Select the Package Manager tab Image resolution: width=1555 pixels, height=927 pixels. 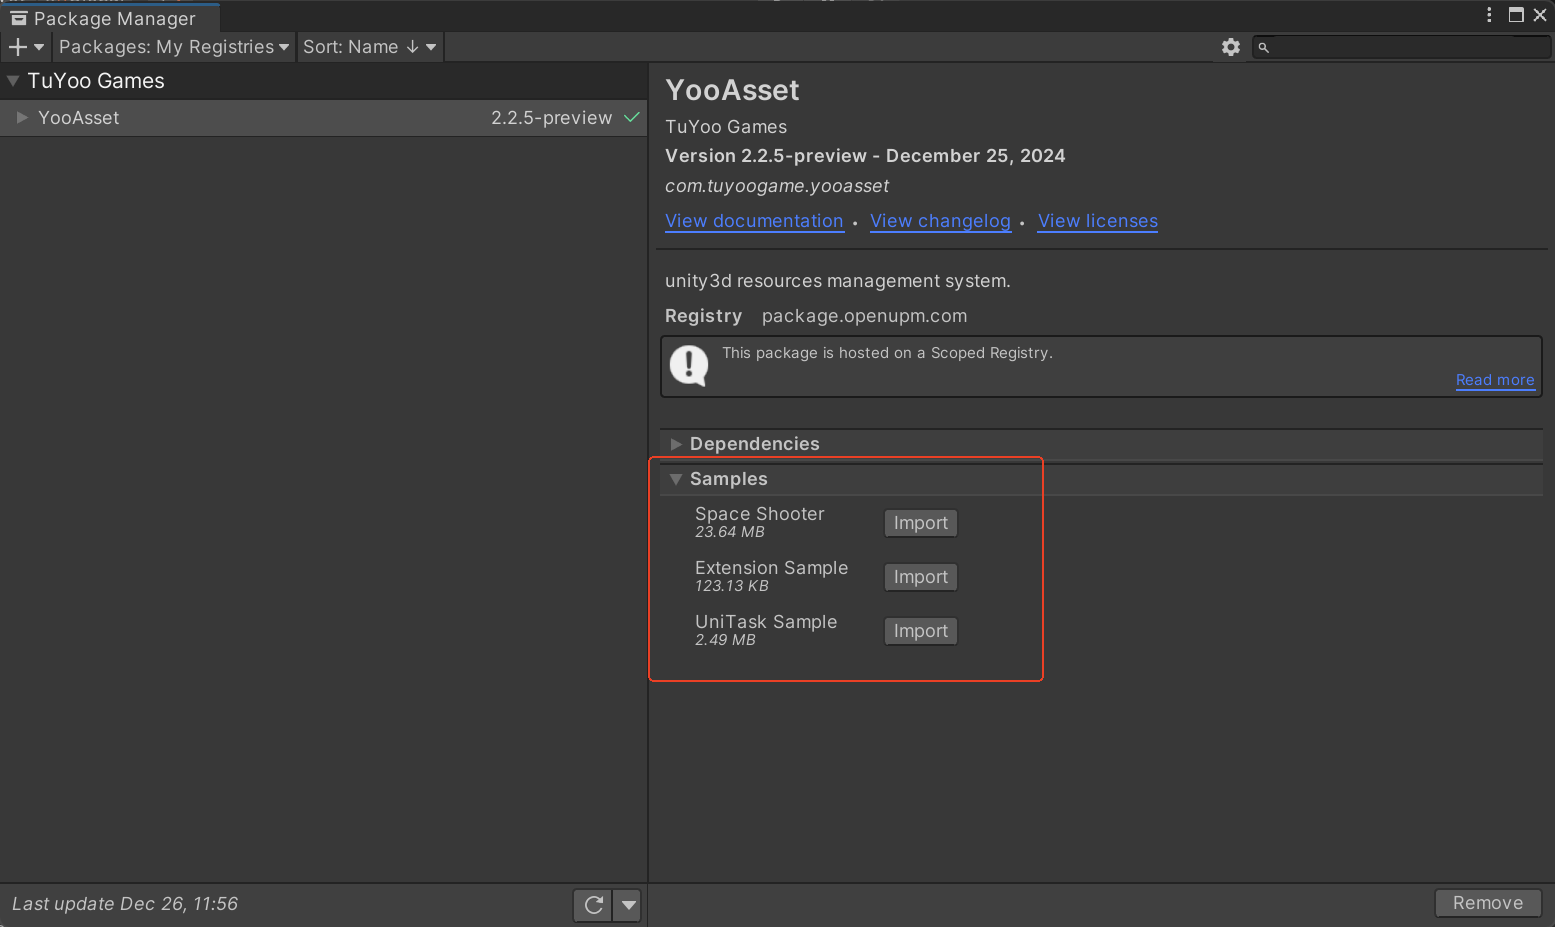(108, 18)
